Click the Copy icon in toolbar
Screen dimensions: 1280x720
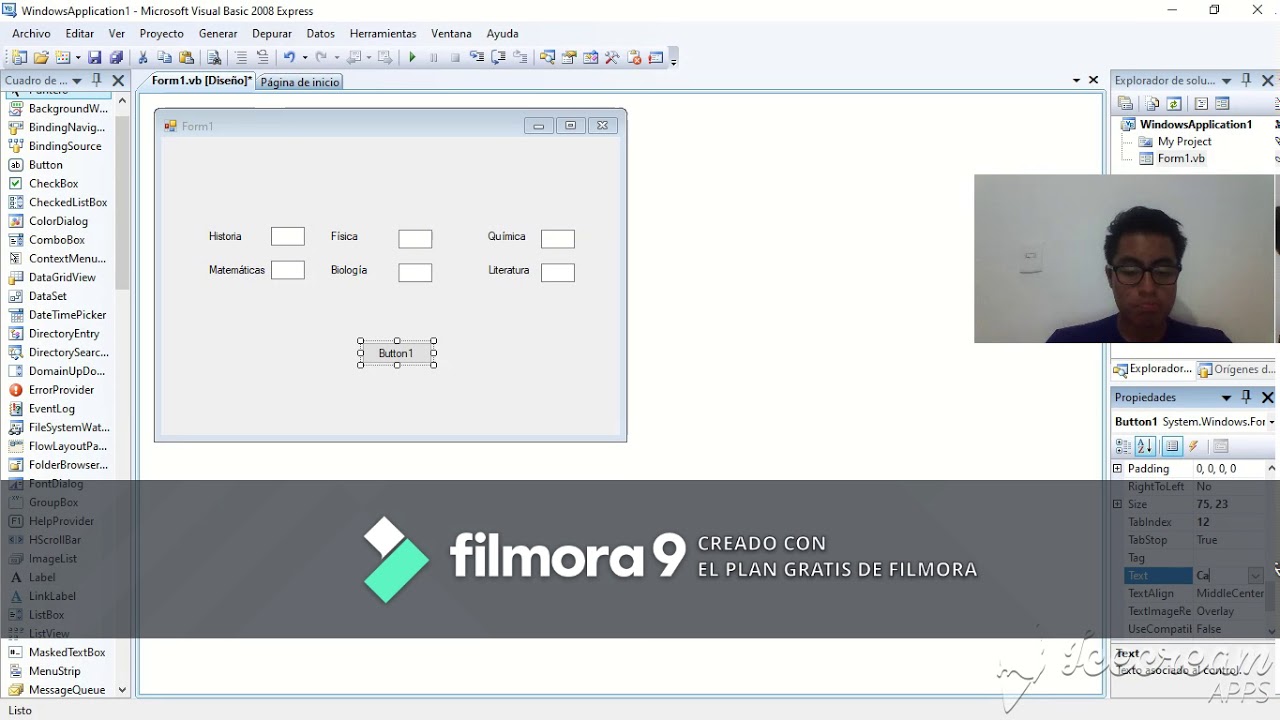point(164,58)
